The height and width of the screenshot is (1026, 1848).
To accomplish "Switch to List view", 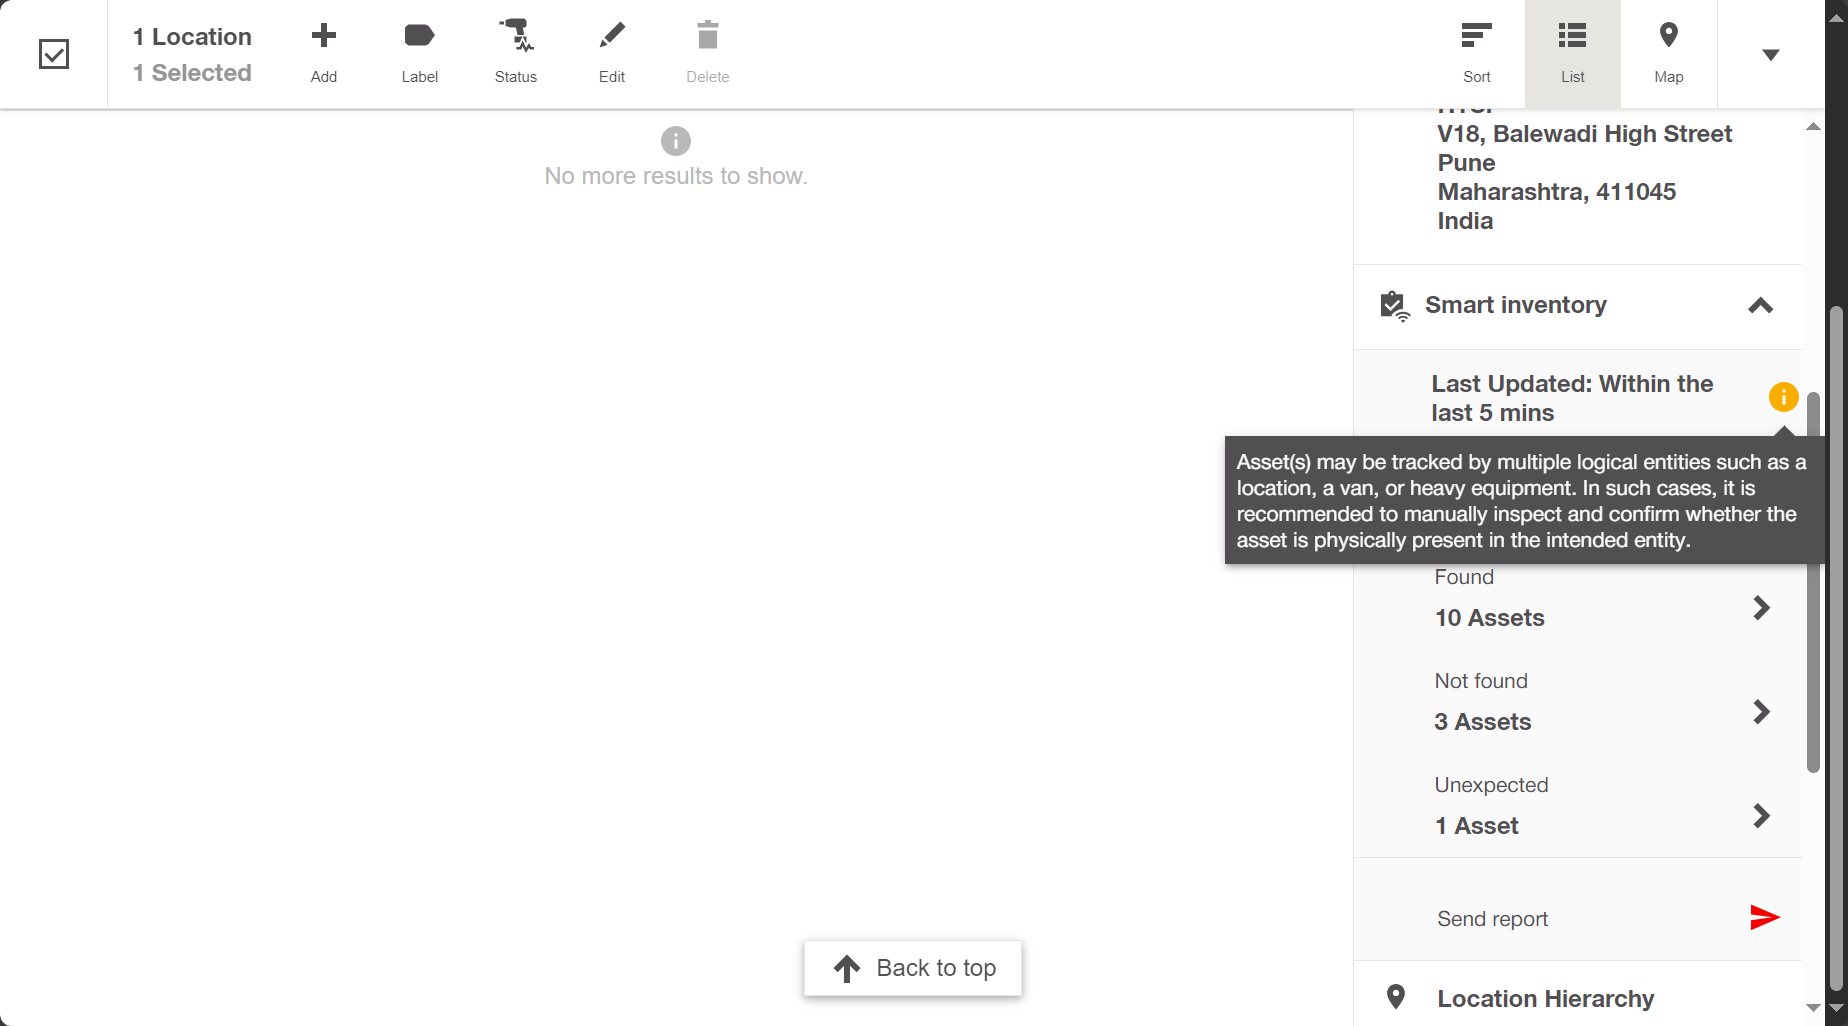I will pos(1572,53).
